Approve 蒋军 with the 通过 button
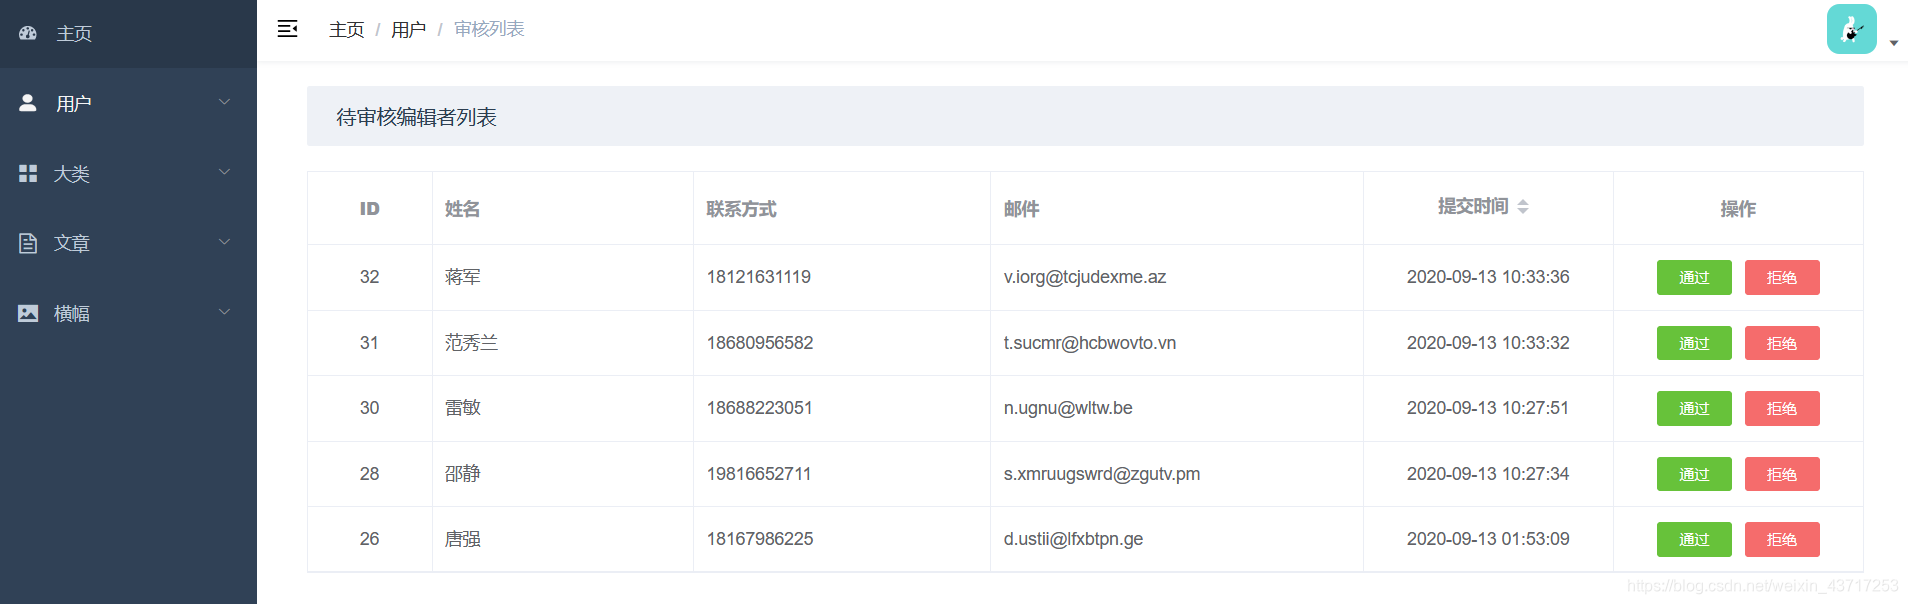Image resolution: width=1908 pixels, height=604 pixels. click(1694, 277)
